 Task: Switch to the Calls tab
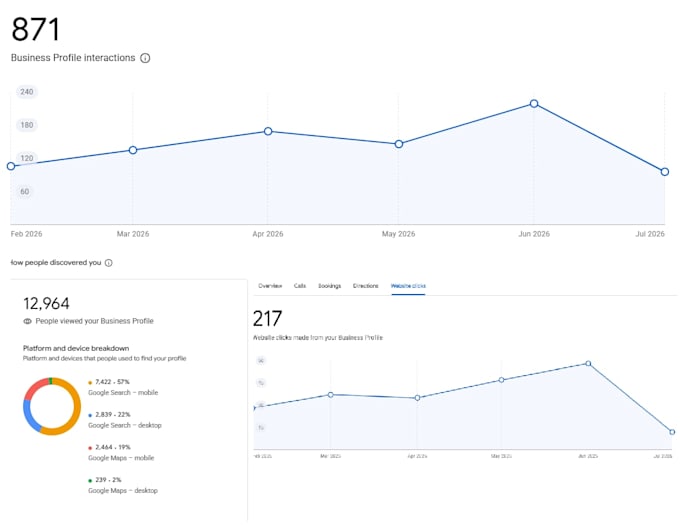[300, 286]
